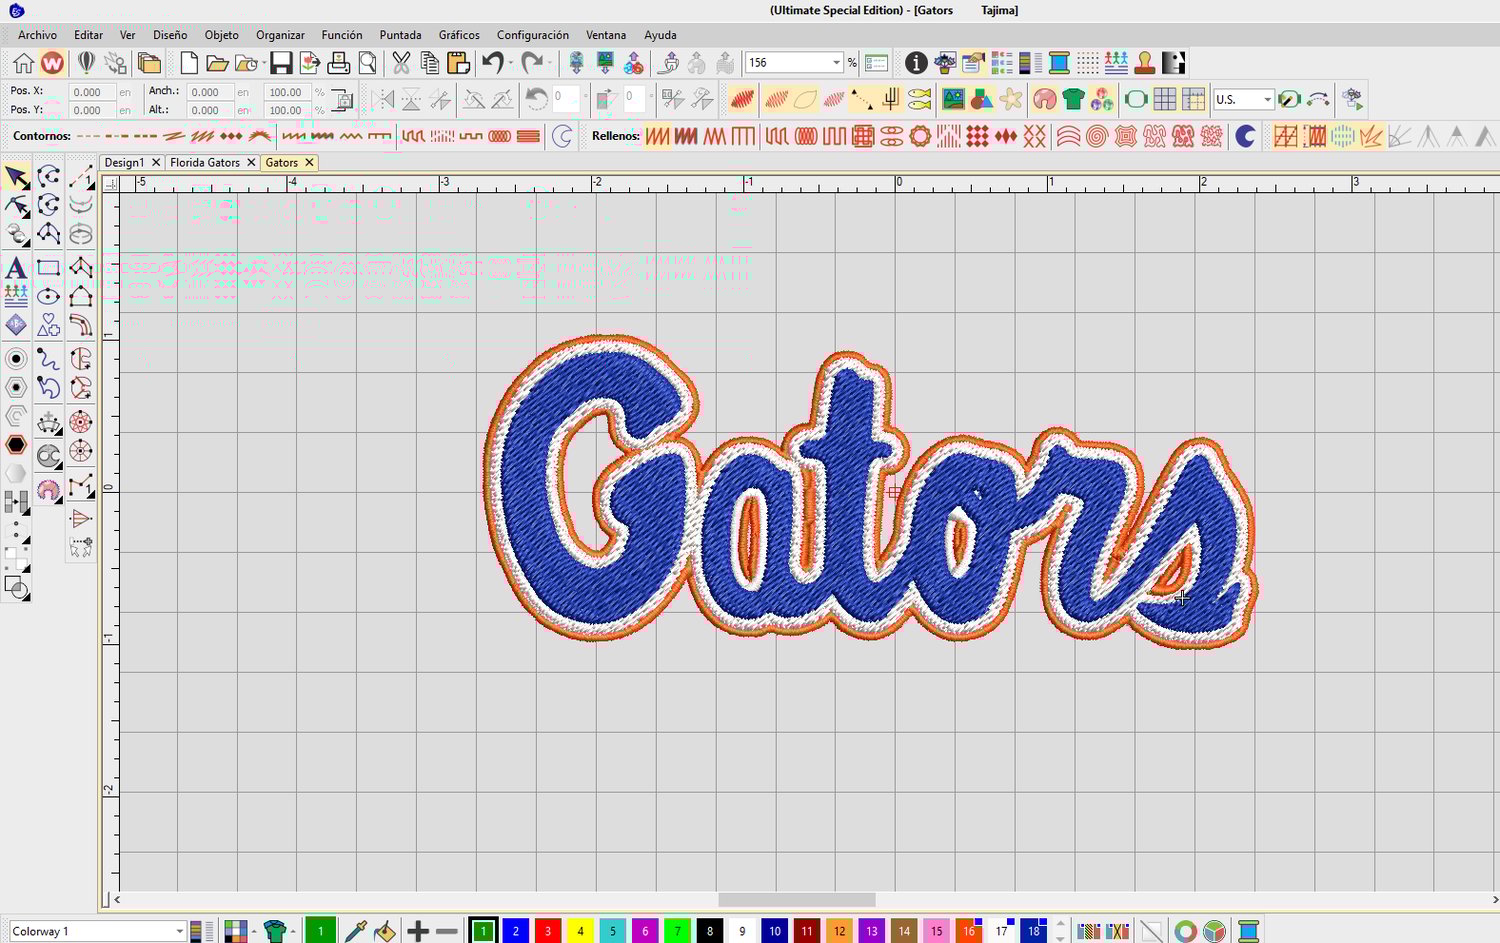Select the first Tatami fill in Rellenos
Screen dimensions: 1500x943
click(657, 136)
